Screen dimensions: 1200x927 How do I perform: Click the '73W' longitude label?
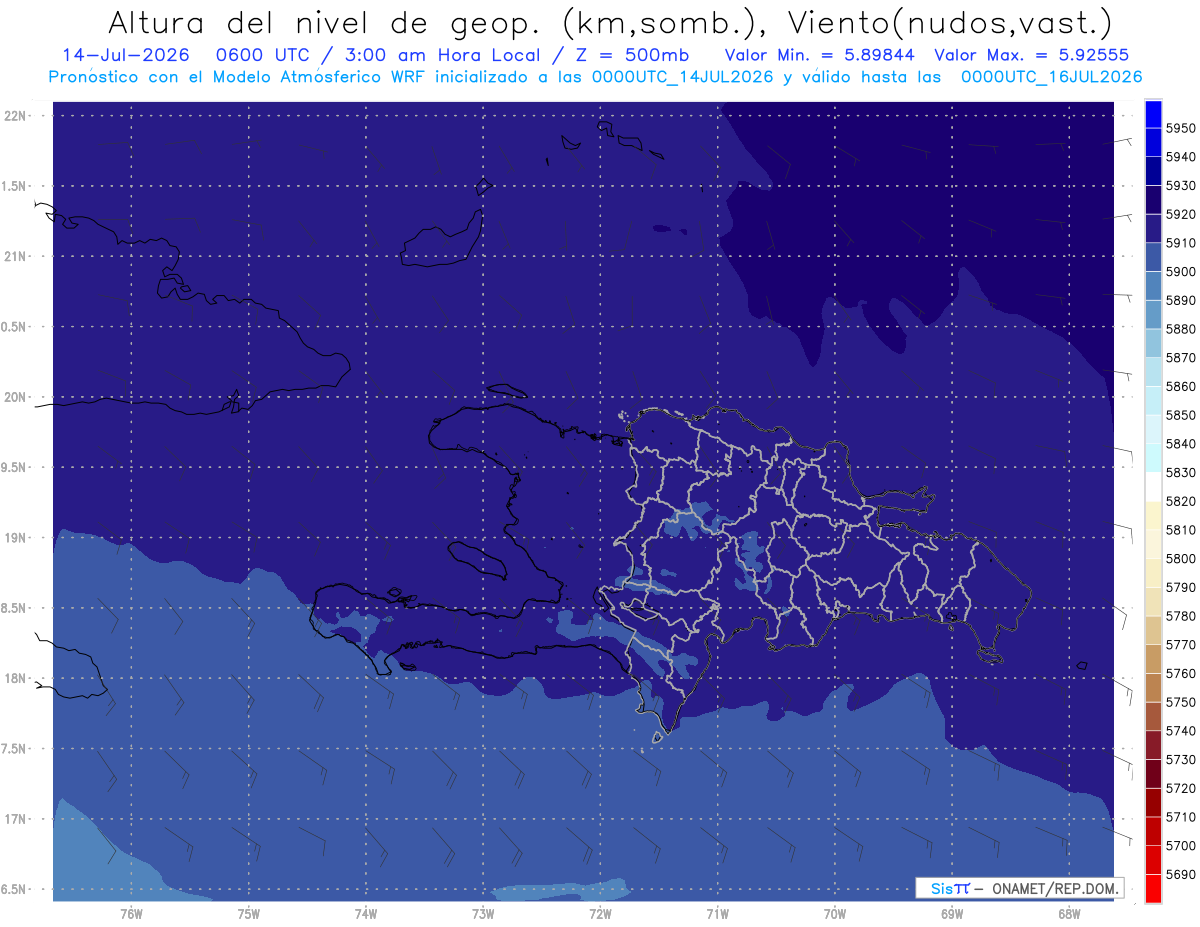[483, 913]
